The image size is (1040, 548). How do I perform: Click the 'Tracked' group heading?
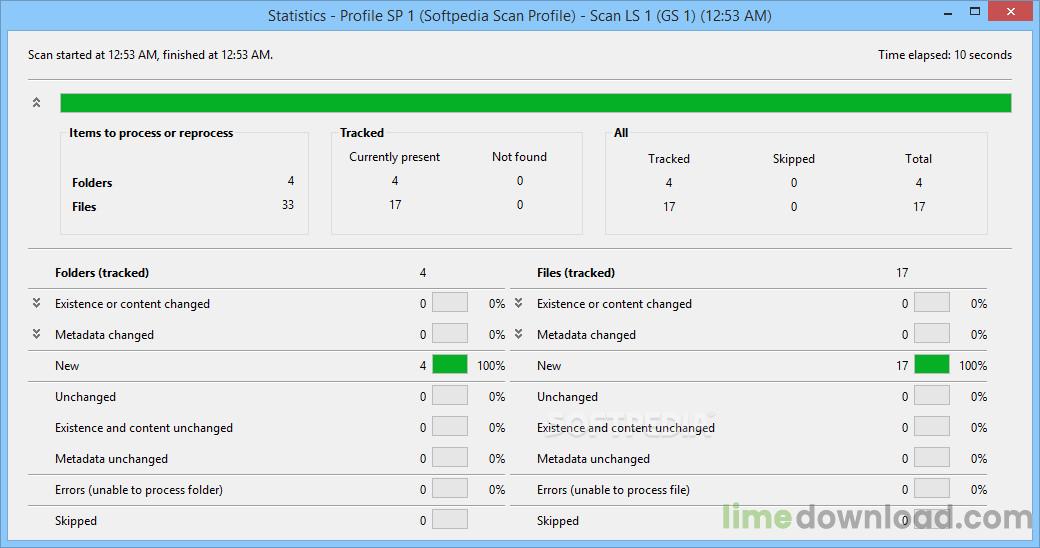tap(362, 133)
